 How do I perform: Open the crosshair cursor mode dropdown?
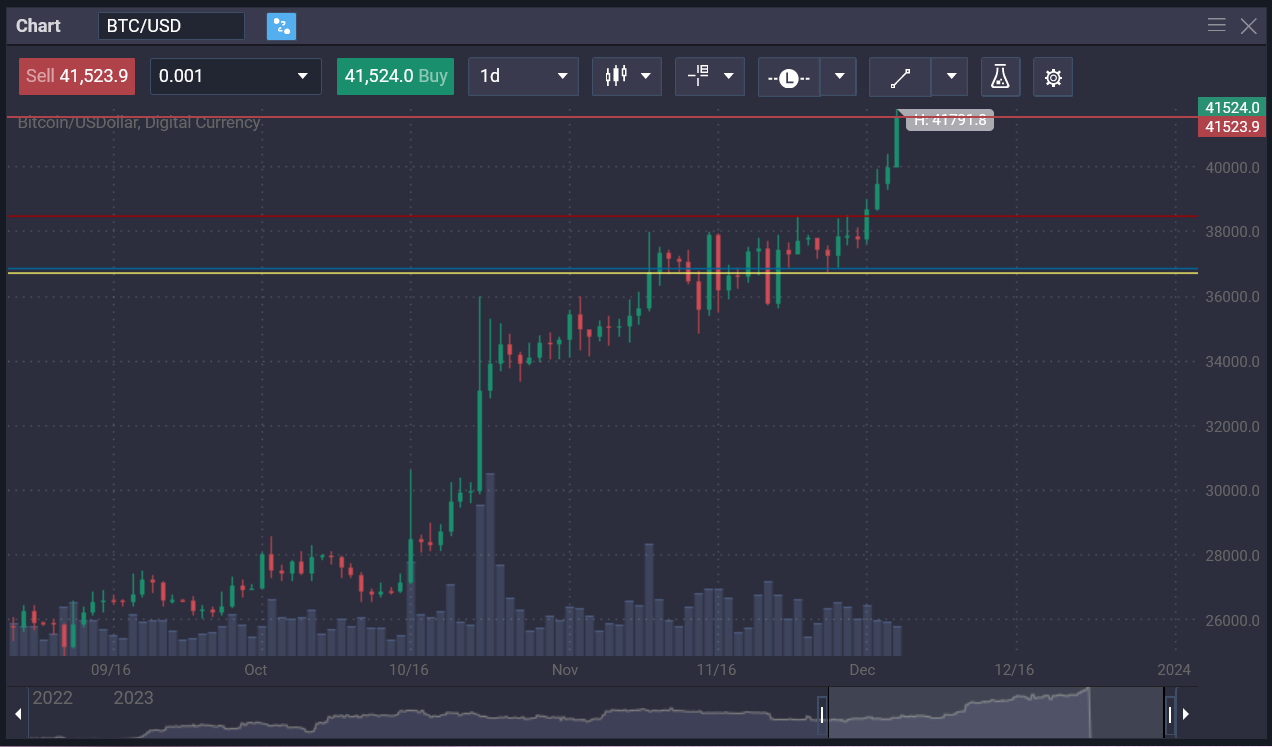click(710, 76)
